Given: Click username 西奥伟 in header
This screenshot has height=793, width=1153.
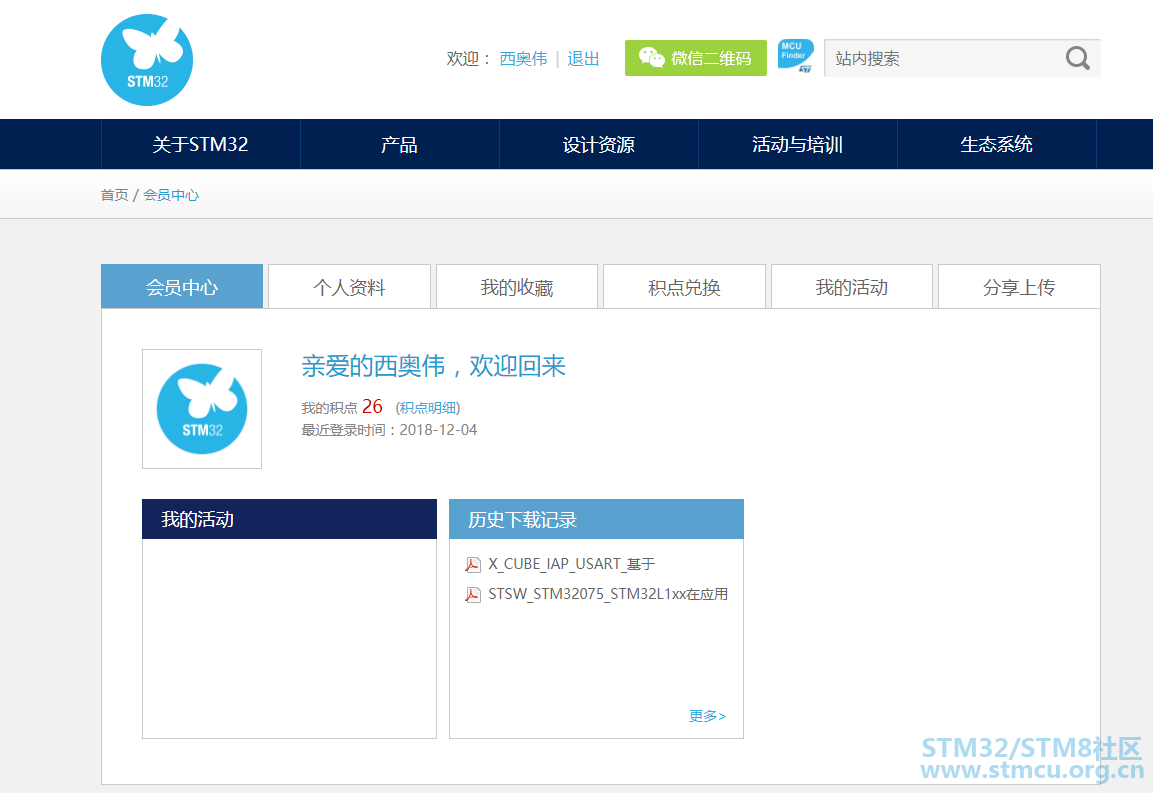Looking at the screenshot, I should [524, 59].
